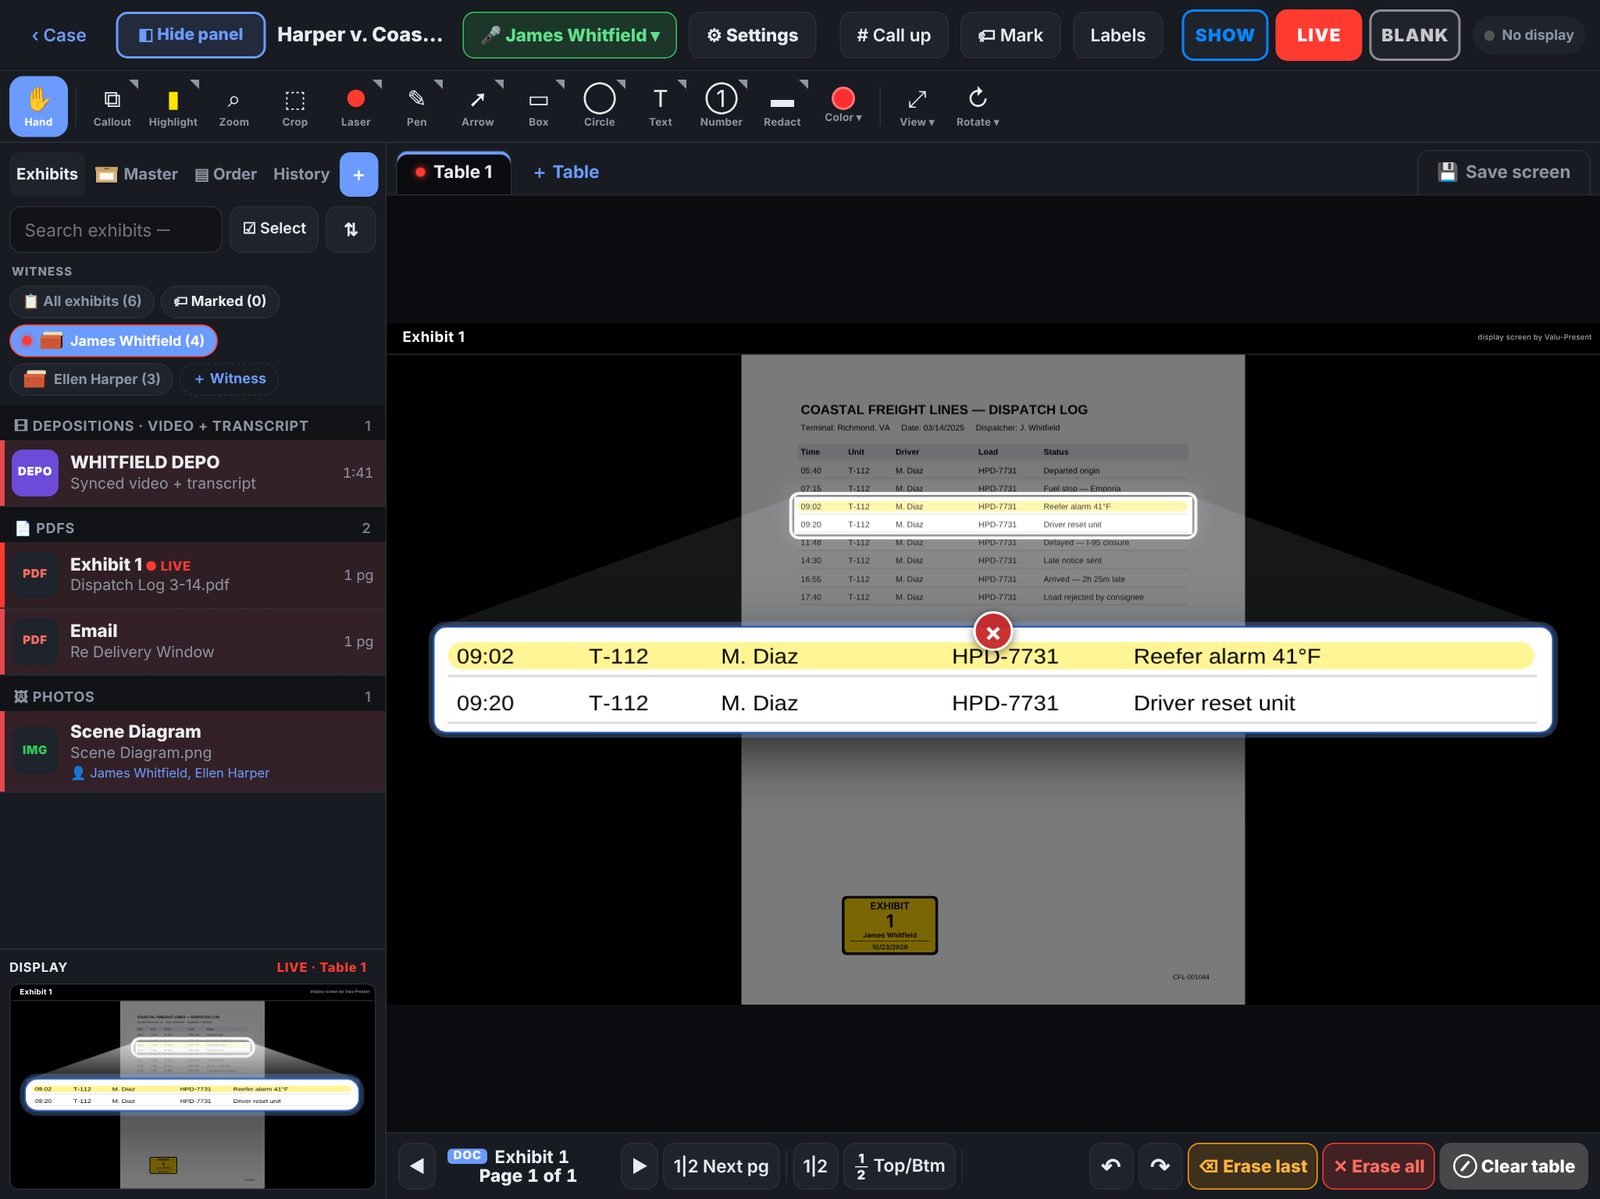Add a new Table
The image size is (1600, 1199).
(x=566, y=172)
